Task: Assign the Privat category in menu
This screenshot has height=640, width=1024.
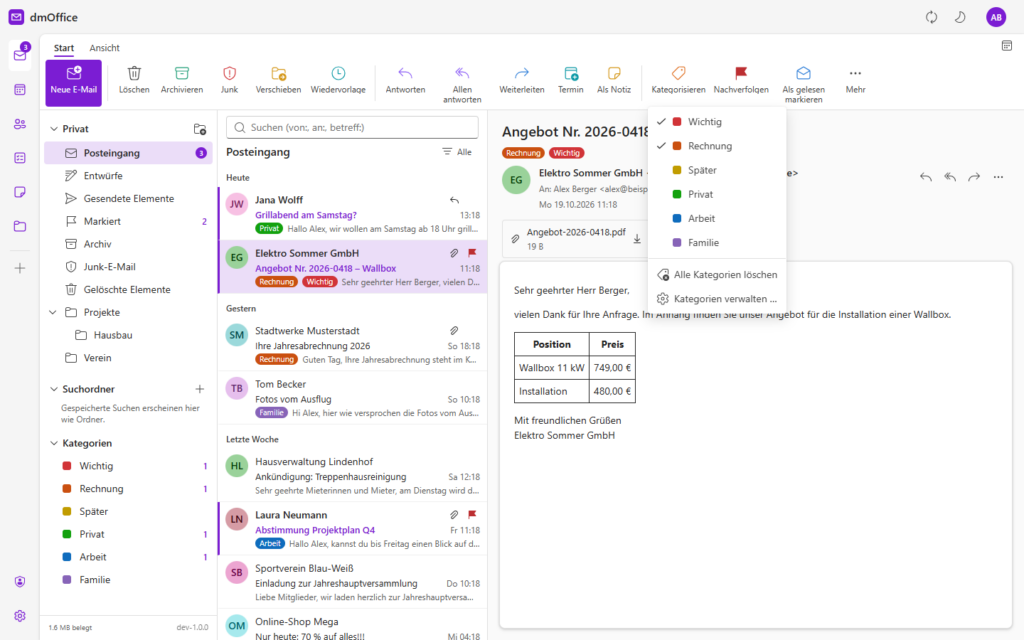Action: 716,194
